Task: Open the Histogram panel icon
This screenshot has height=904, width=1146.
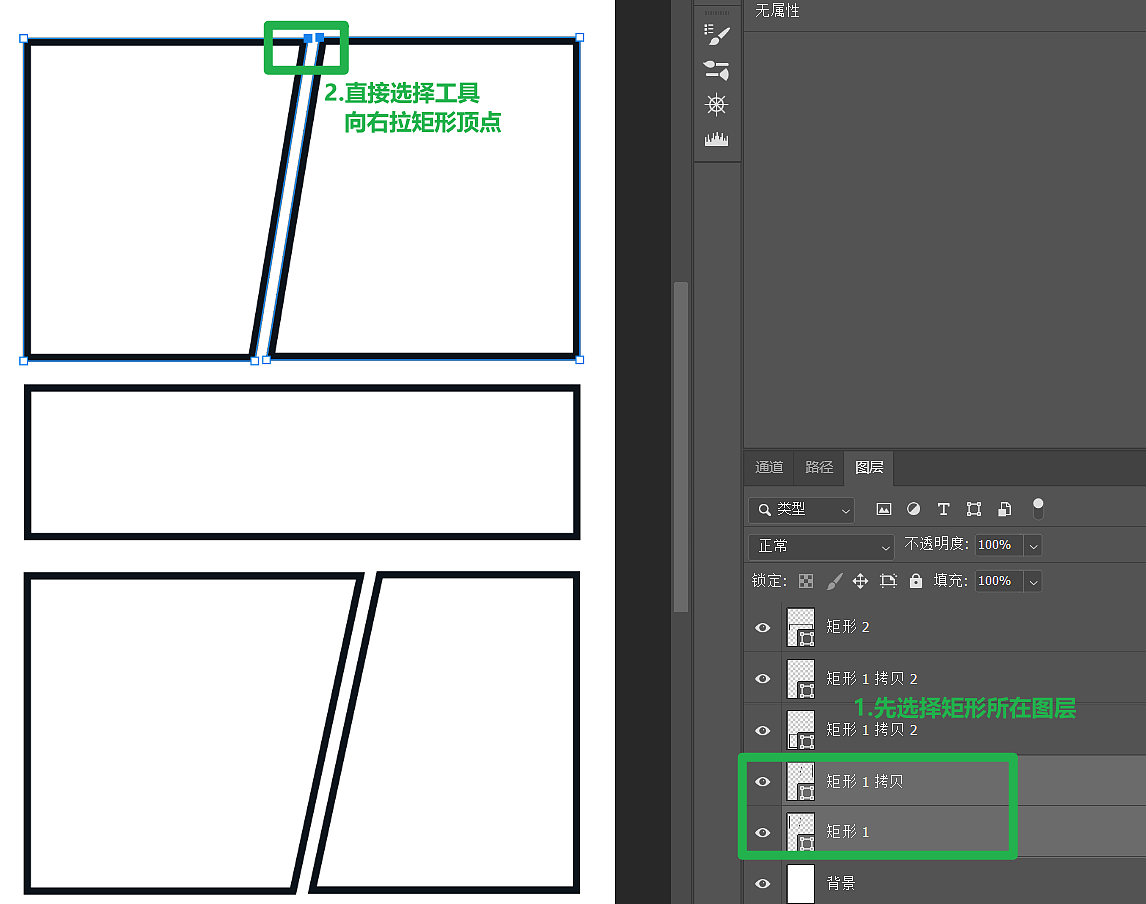Action: pos(716,139)
